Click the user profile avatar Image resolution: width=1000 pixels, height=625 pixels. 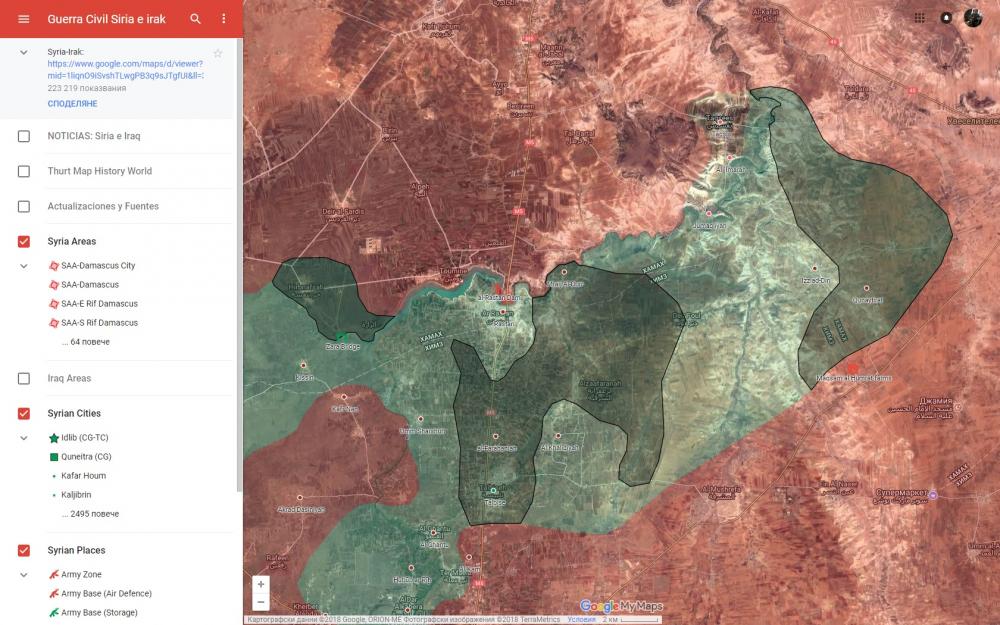[x=973, y=18]
